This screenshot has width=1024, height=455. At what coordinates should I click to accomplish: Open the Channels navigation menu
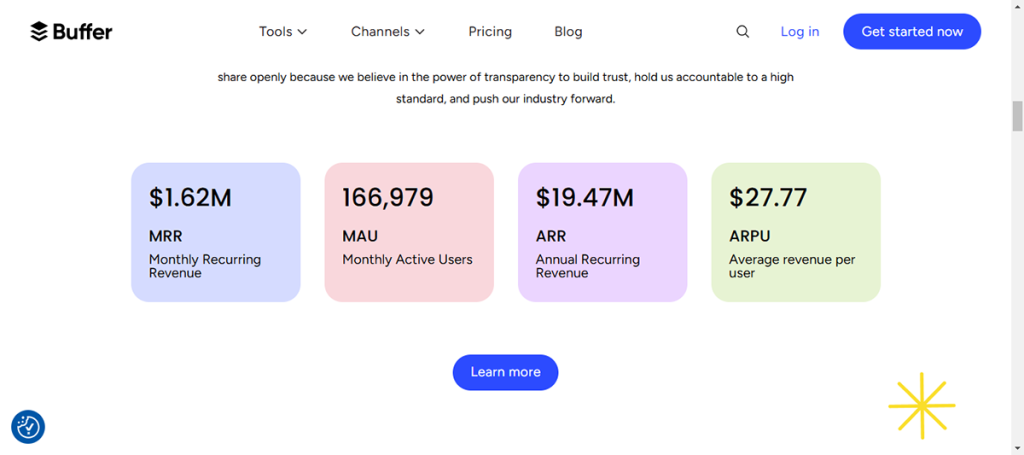379,32
